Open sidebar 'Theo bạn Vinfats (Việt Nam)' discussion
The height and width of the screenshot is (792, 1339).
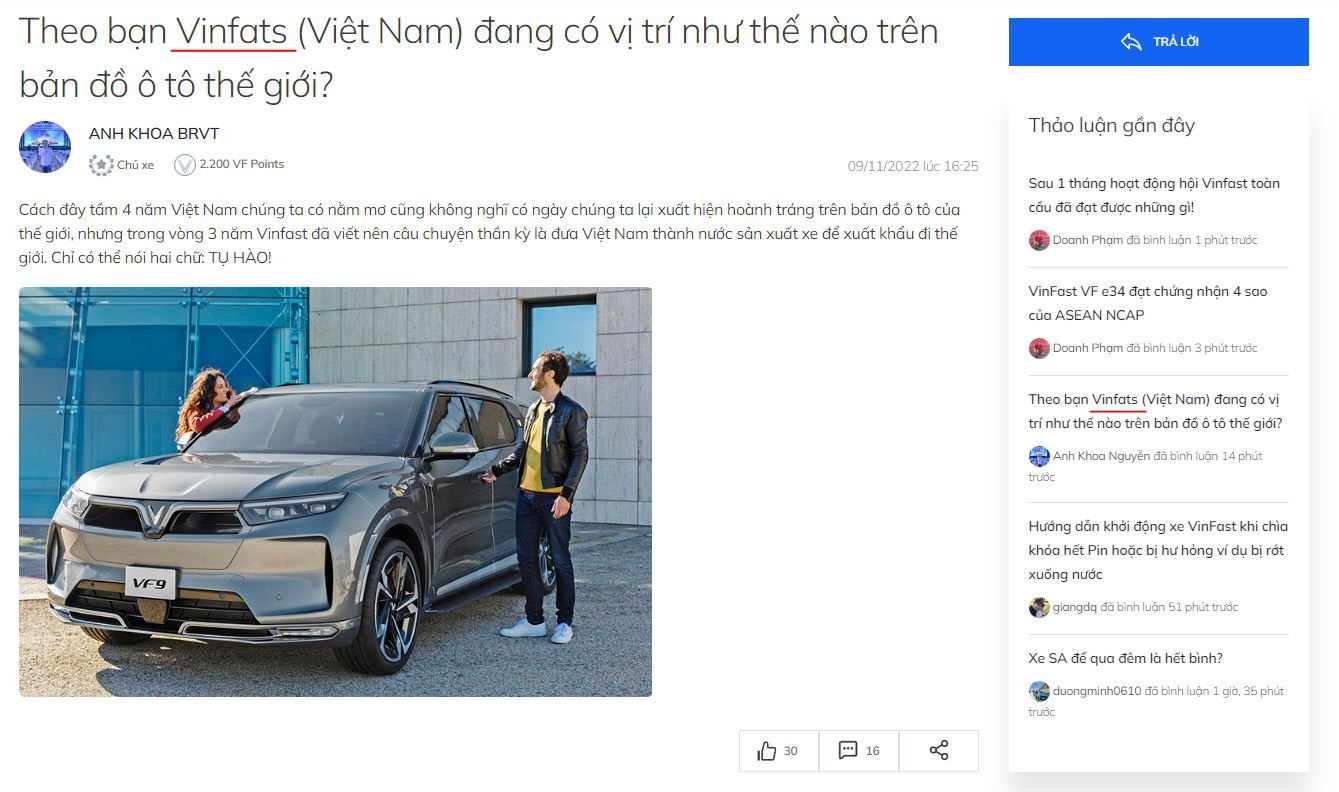1155,411
